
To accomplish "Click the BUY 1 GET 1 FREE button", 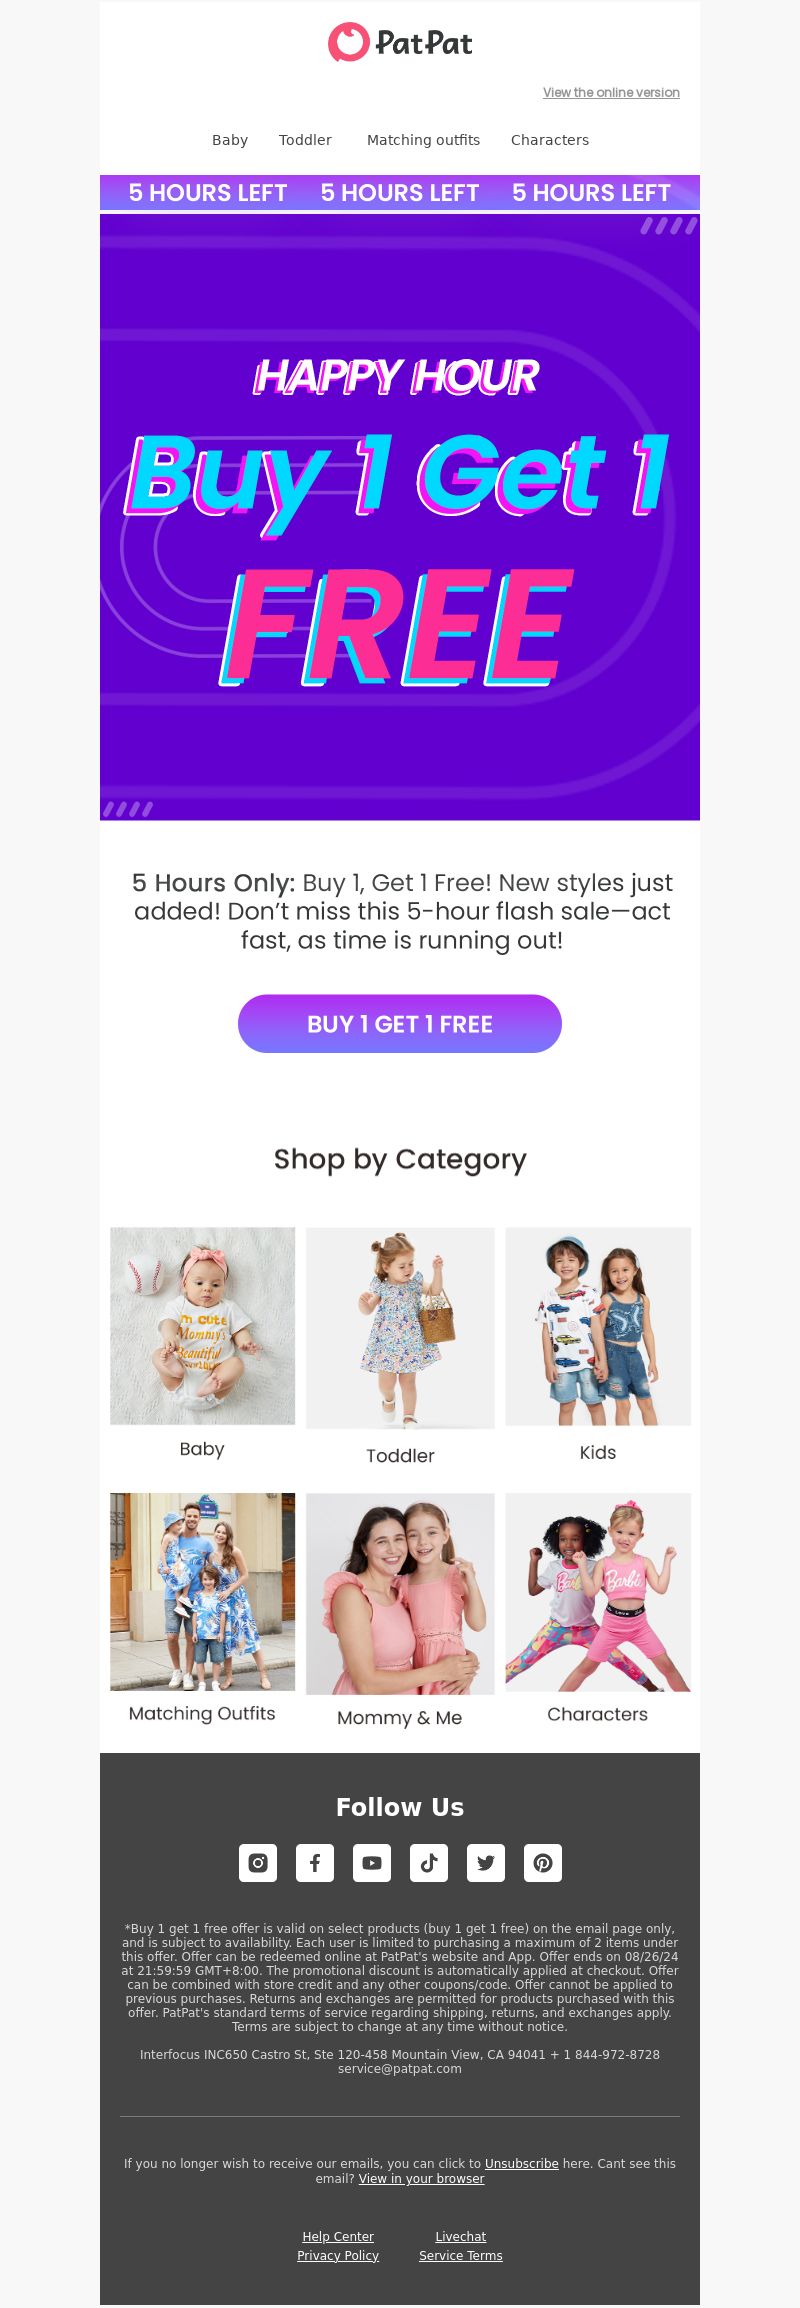I will (400, 1023).
